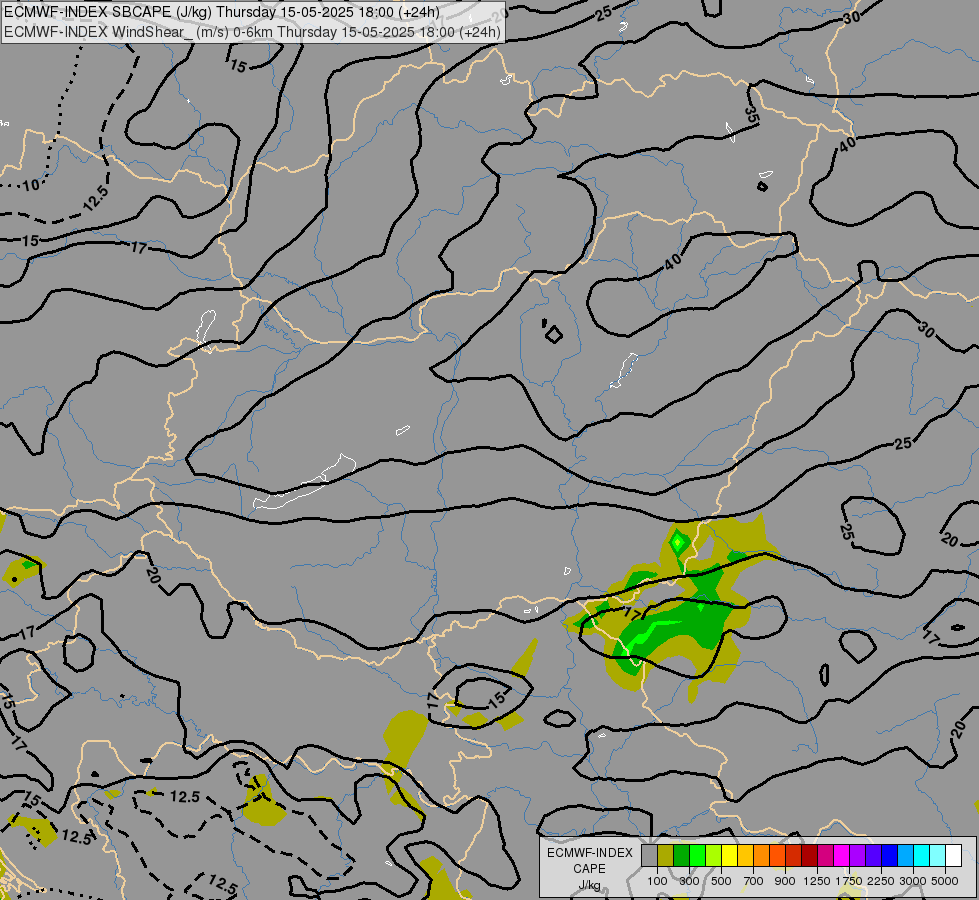Click the '700' legend value label
This screenshot has width=979, height=900.
click(753, 881)
